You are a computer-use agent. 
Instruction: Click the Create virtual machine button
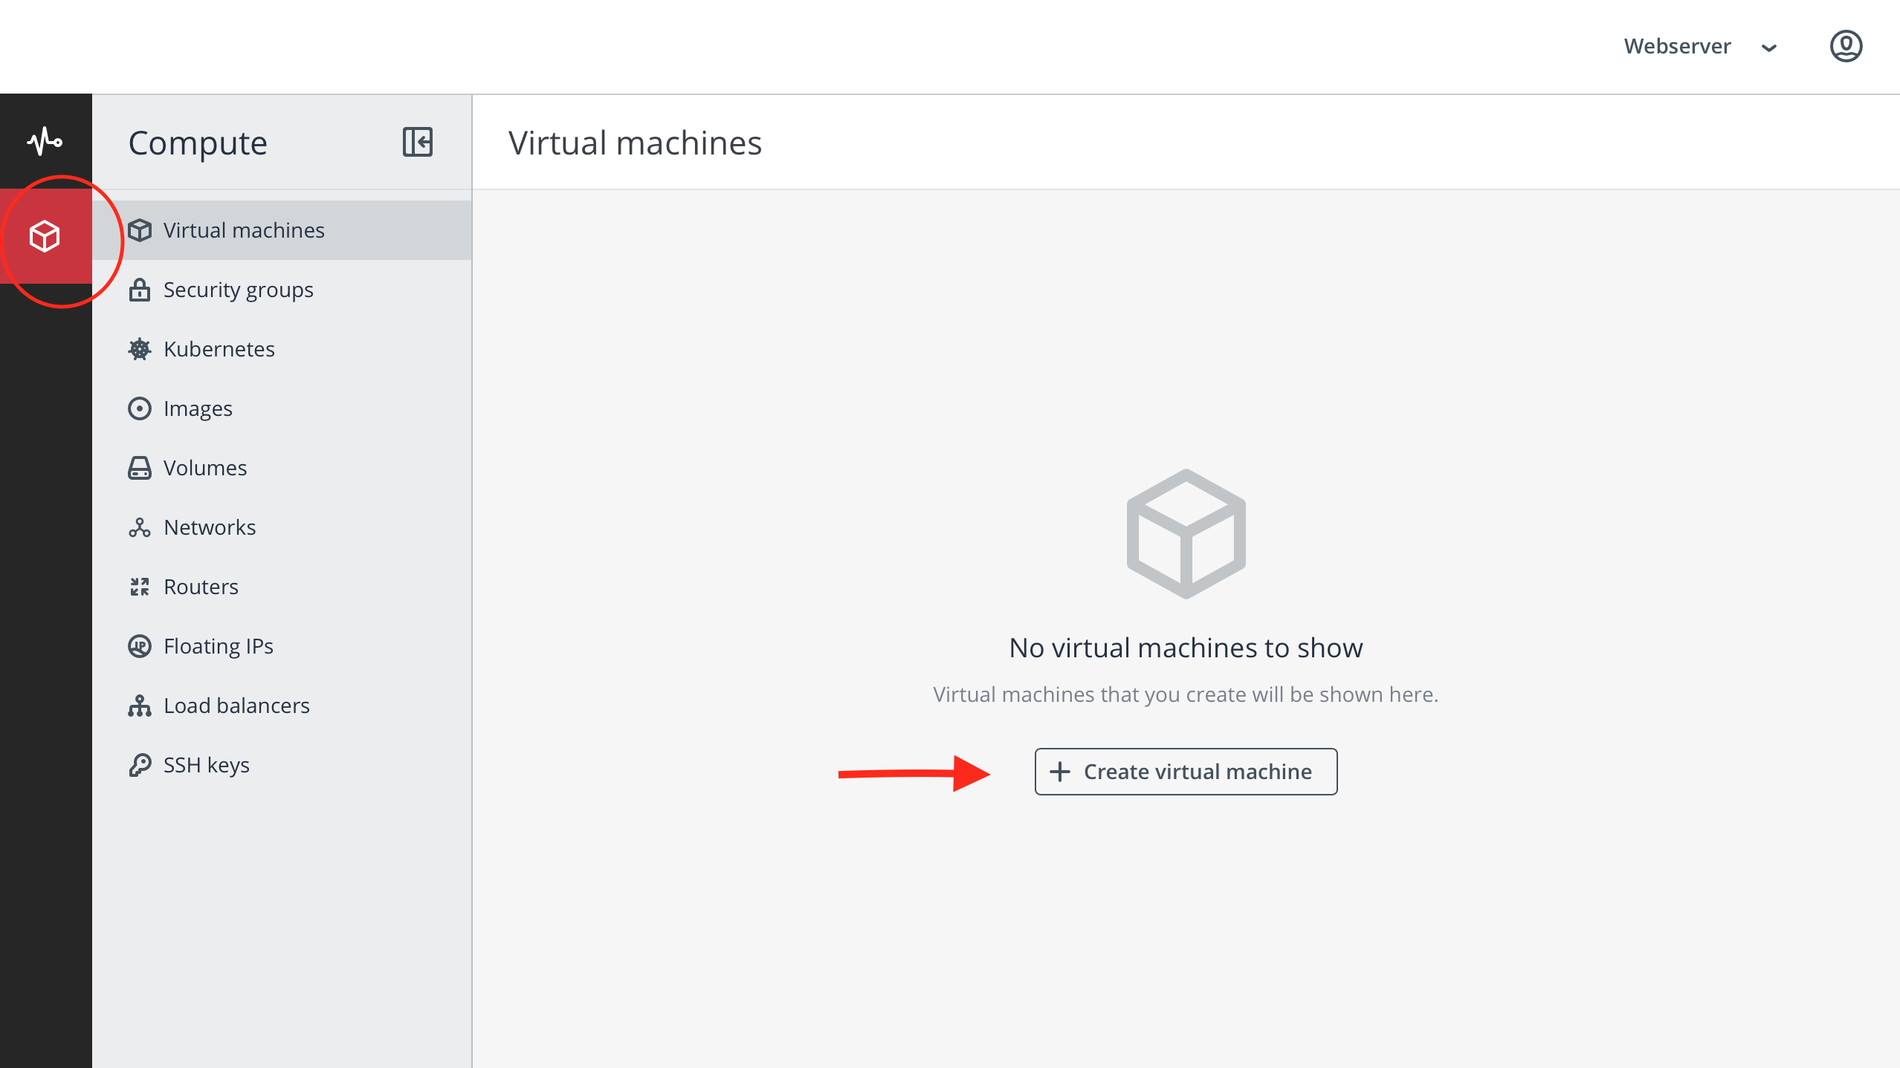1185,772
